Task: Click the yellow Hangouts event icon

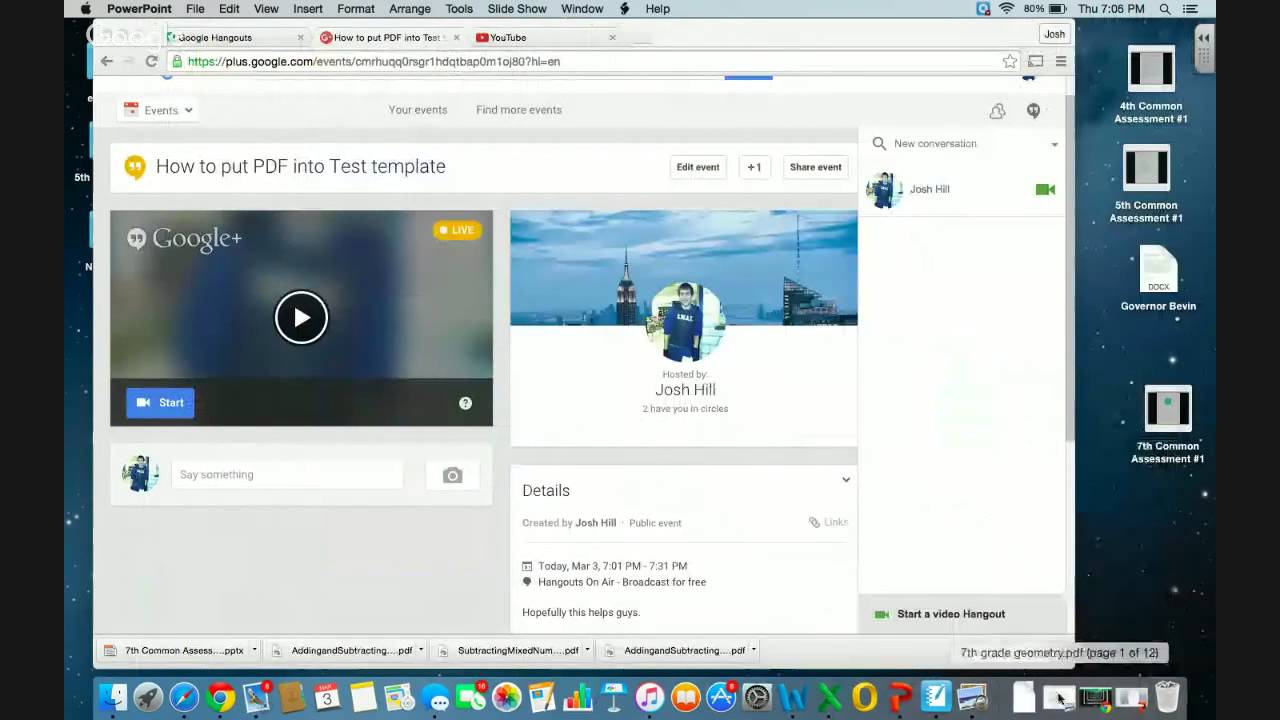Action: [135, 167]
